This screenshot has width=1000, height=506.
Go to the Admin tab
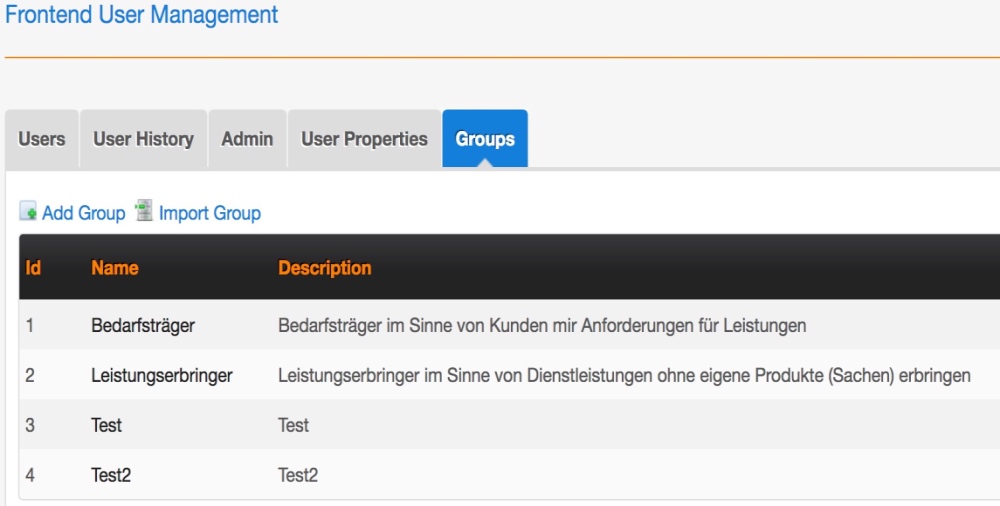(x=247, y=139)
